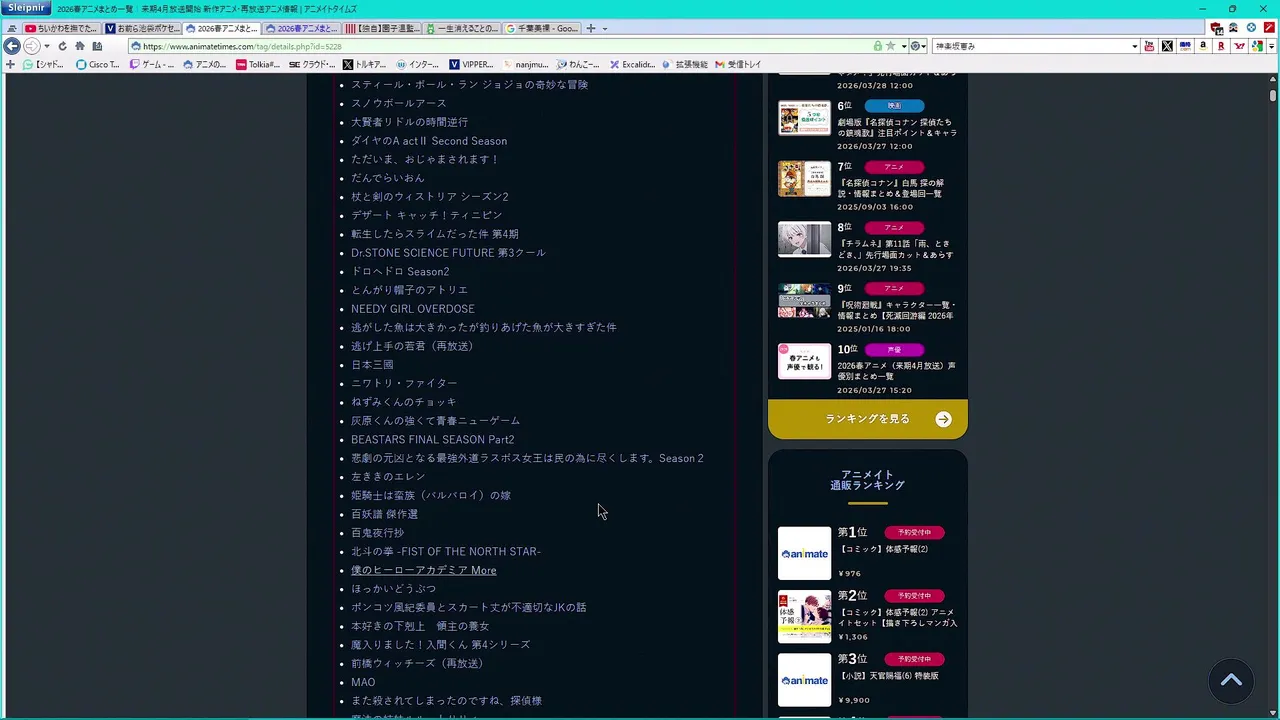Go back with the back arrow button
This screenshot has width=1280, height=720.
click(12, 46)
